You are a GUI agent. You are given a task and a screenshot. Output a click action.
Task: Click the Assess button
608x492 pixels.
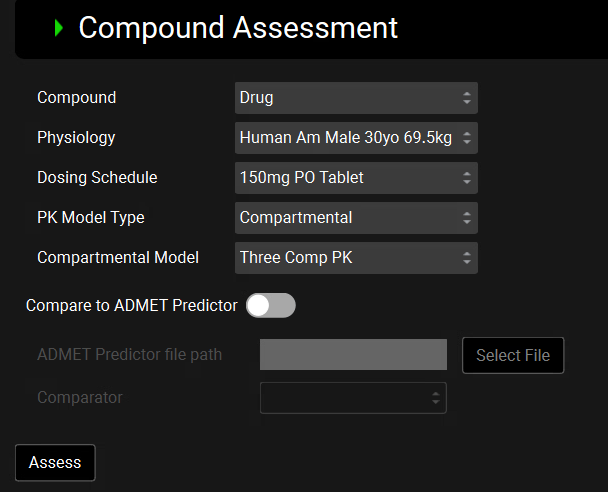coord(55,463)
